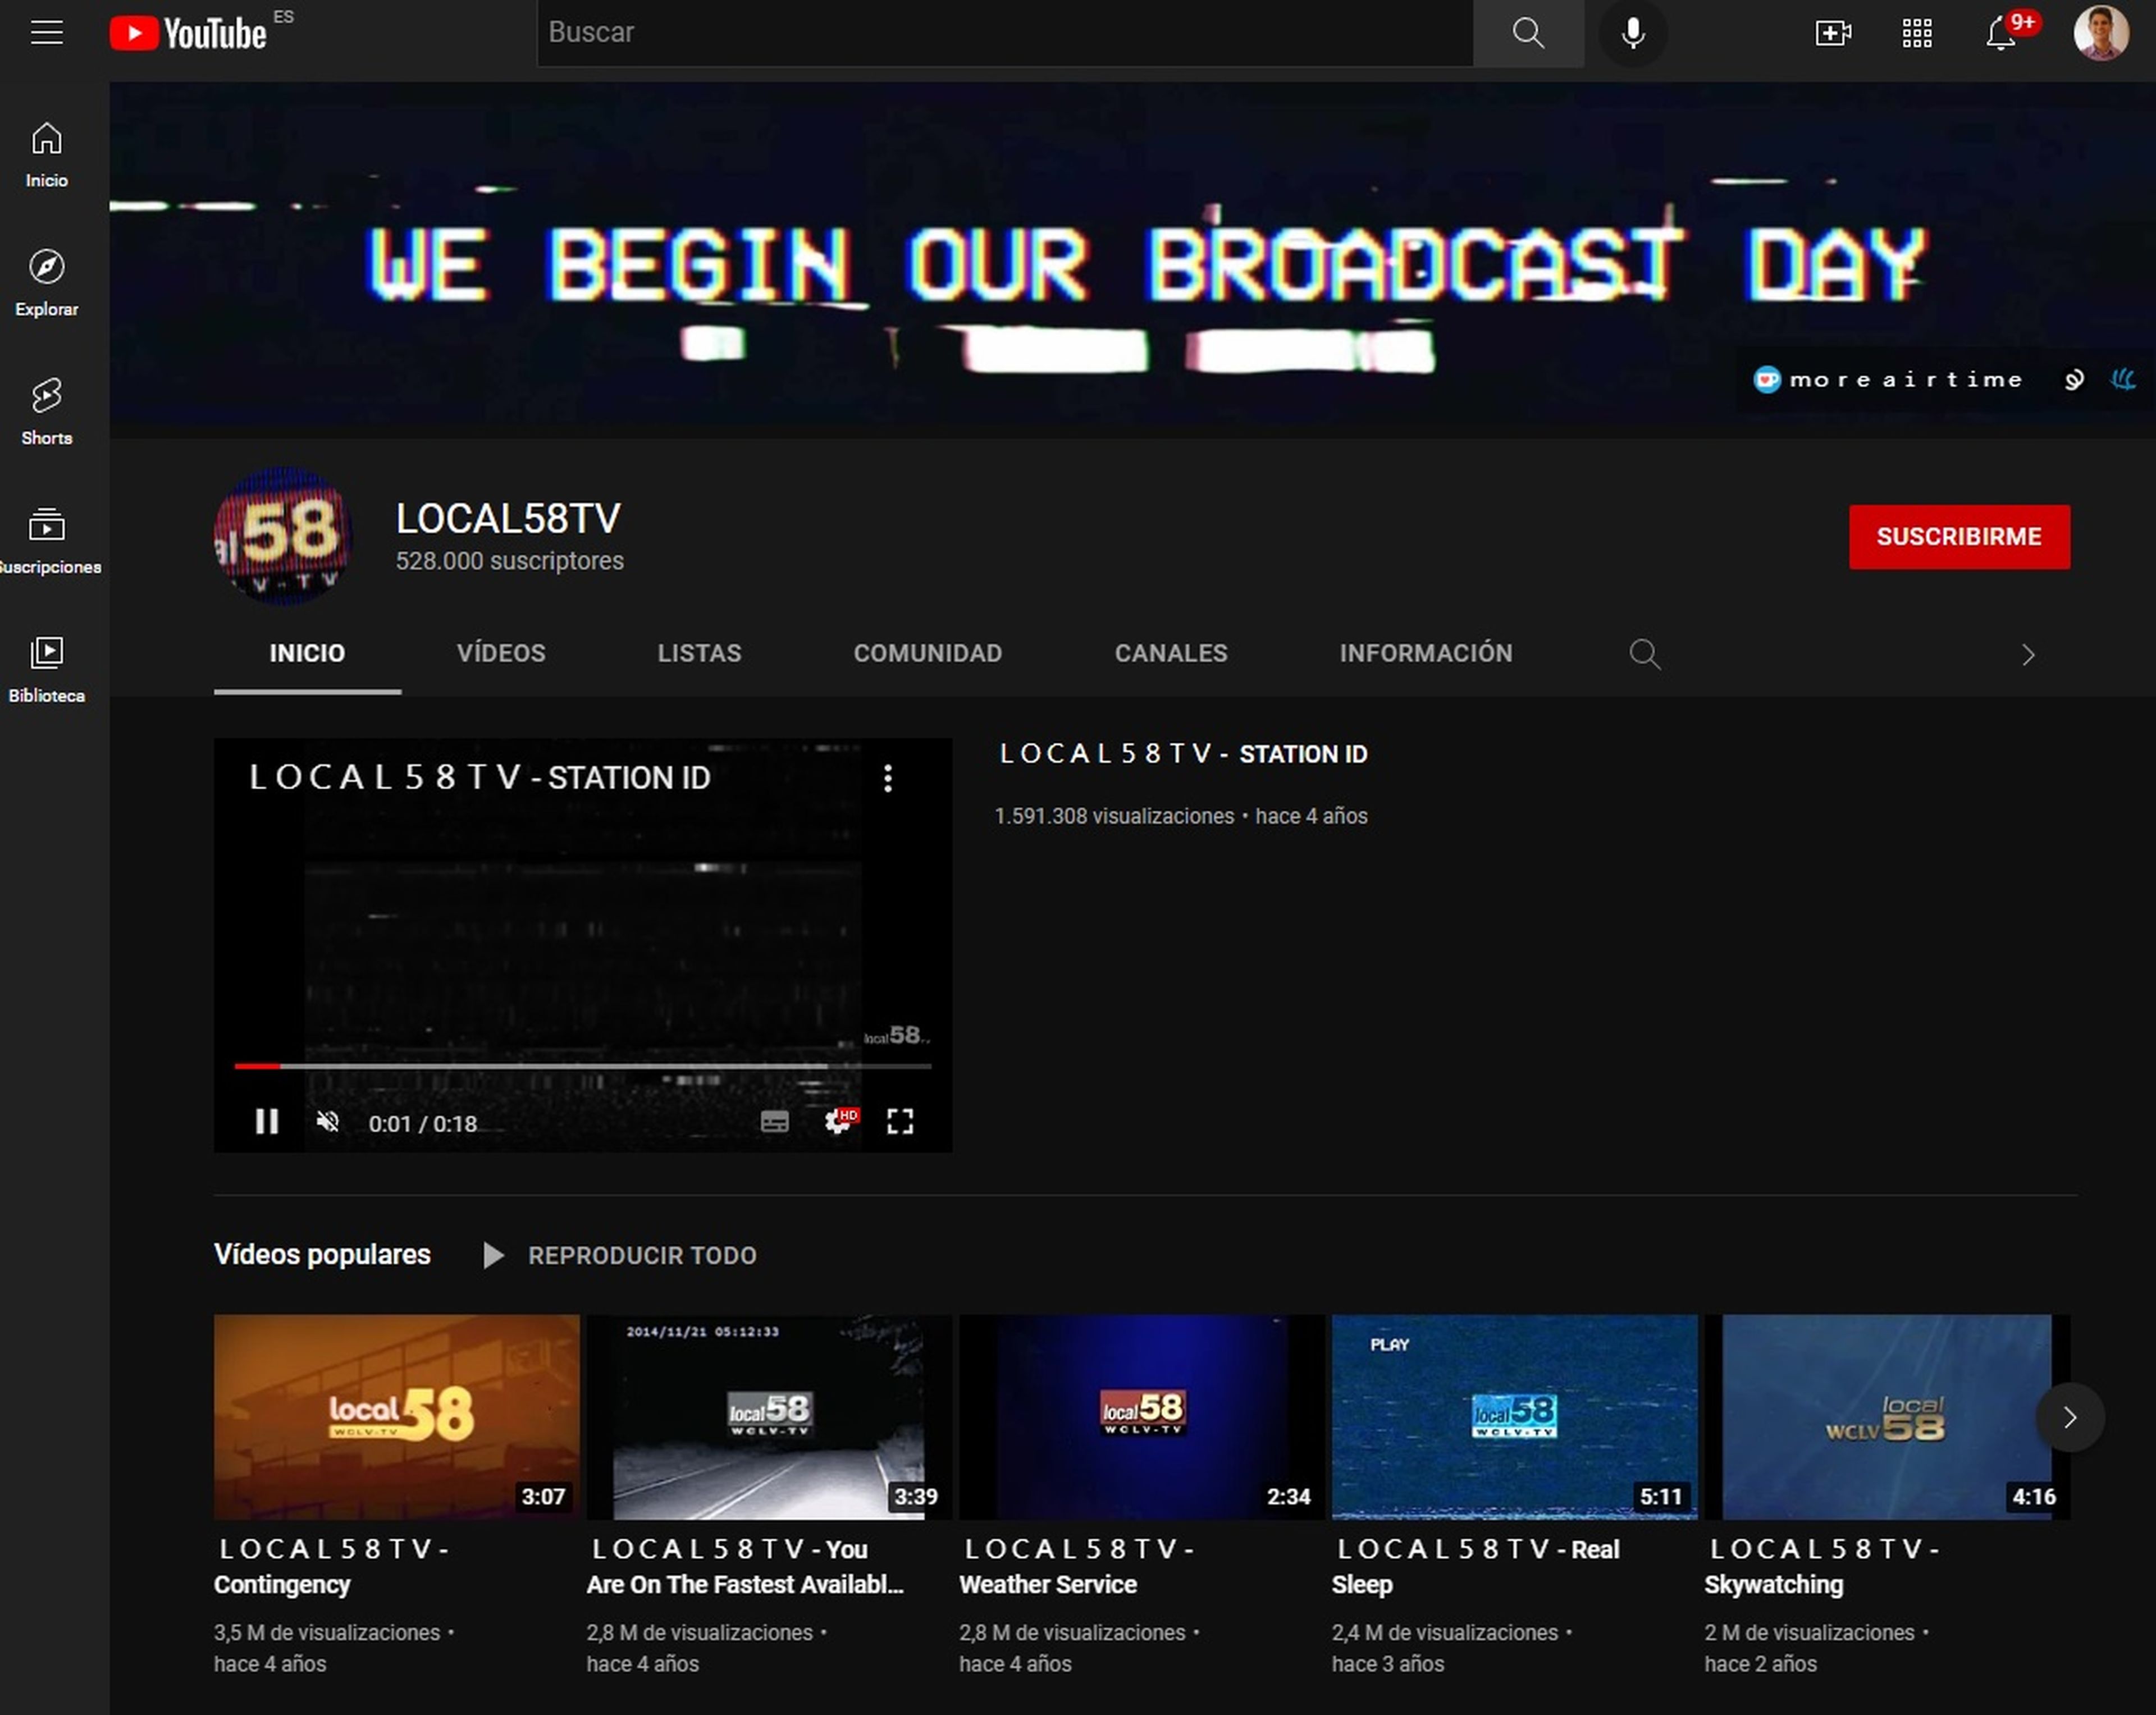2156x1715 pixels.
Task: Open Station ID video title link
Action: [1183, 754]
